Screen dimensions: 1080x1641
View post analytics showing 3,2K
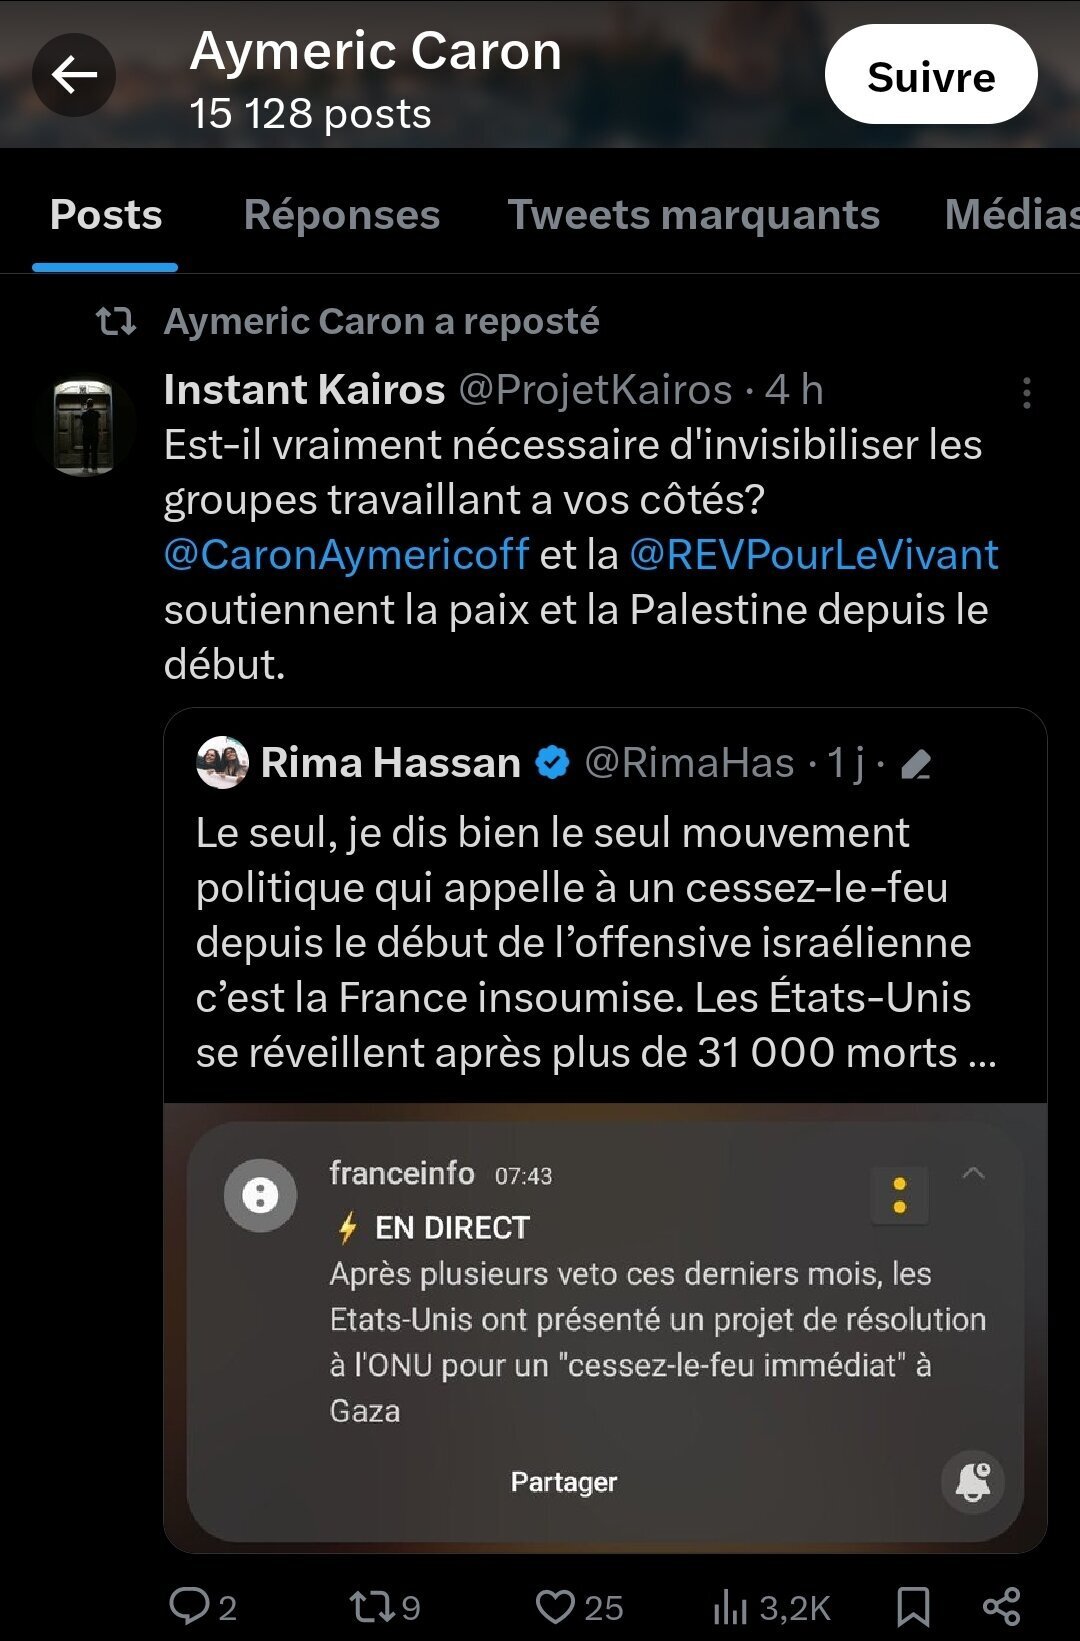(x=772, y=1607)
